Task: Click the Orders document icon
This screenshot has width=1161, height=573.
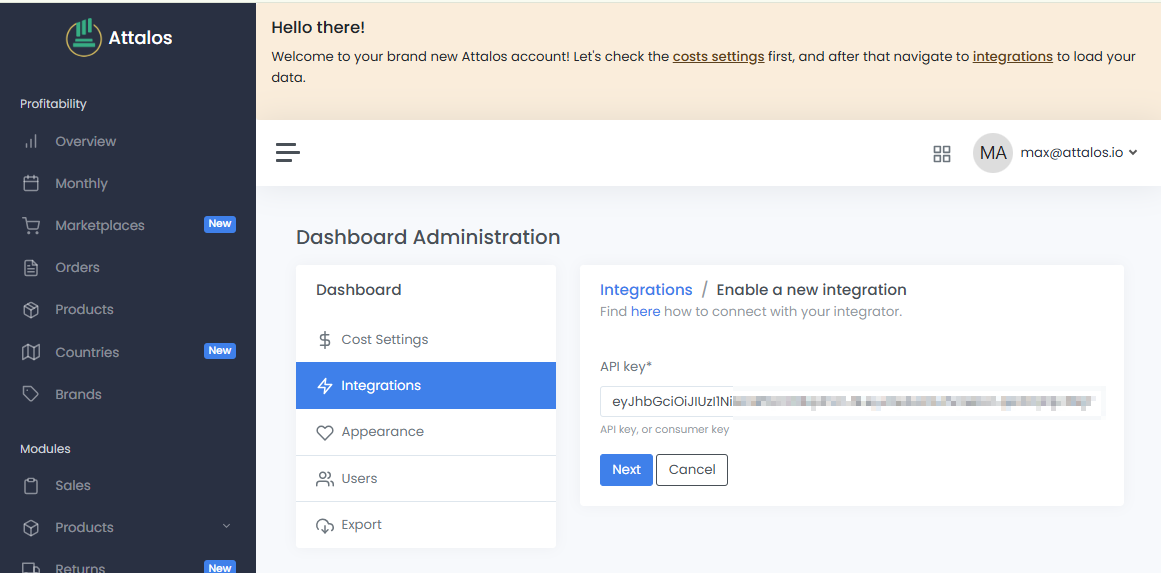Action: [30, 267]
